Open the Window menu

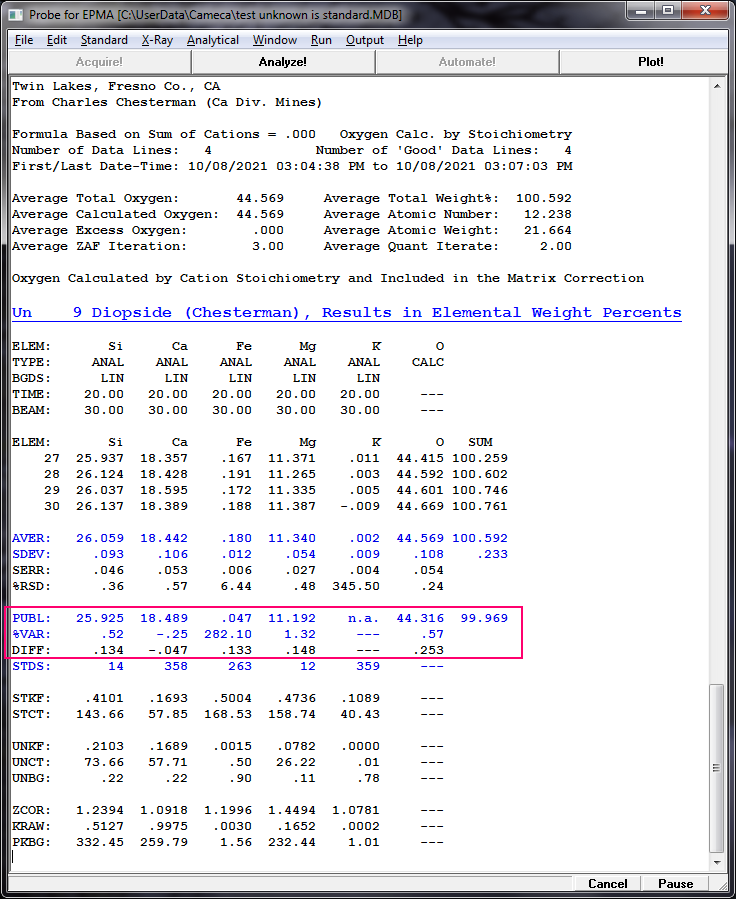coord(275,40)
